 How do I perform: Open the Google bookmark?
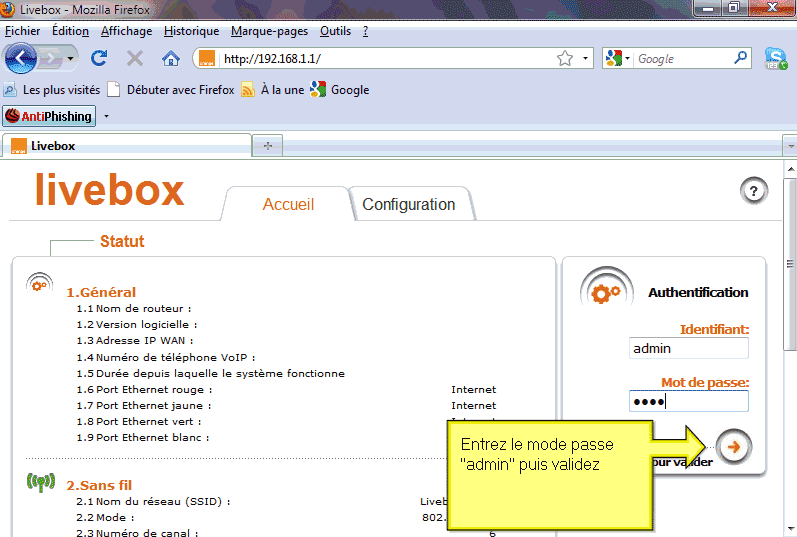pyautogui.click(x=340, y=90)
